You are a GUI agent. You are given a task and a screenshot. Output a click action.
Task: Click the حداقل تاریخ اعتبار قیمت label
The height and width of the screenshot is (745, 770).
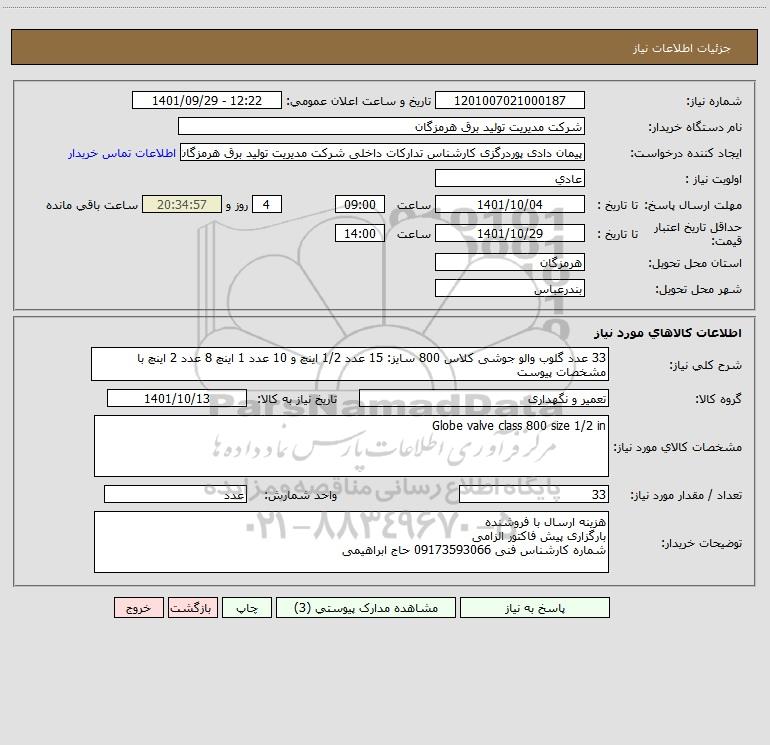click(x=698, y=234)
